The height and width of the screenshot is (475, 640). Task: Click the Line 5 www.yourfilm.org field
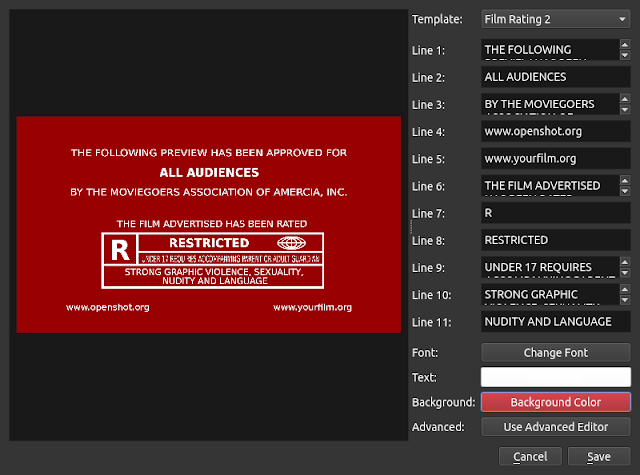point(556,158)
